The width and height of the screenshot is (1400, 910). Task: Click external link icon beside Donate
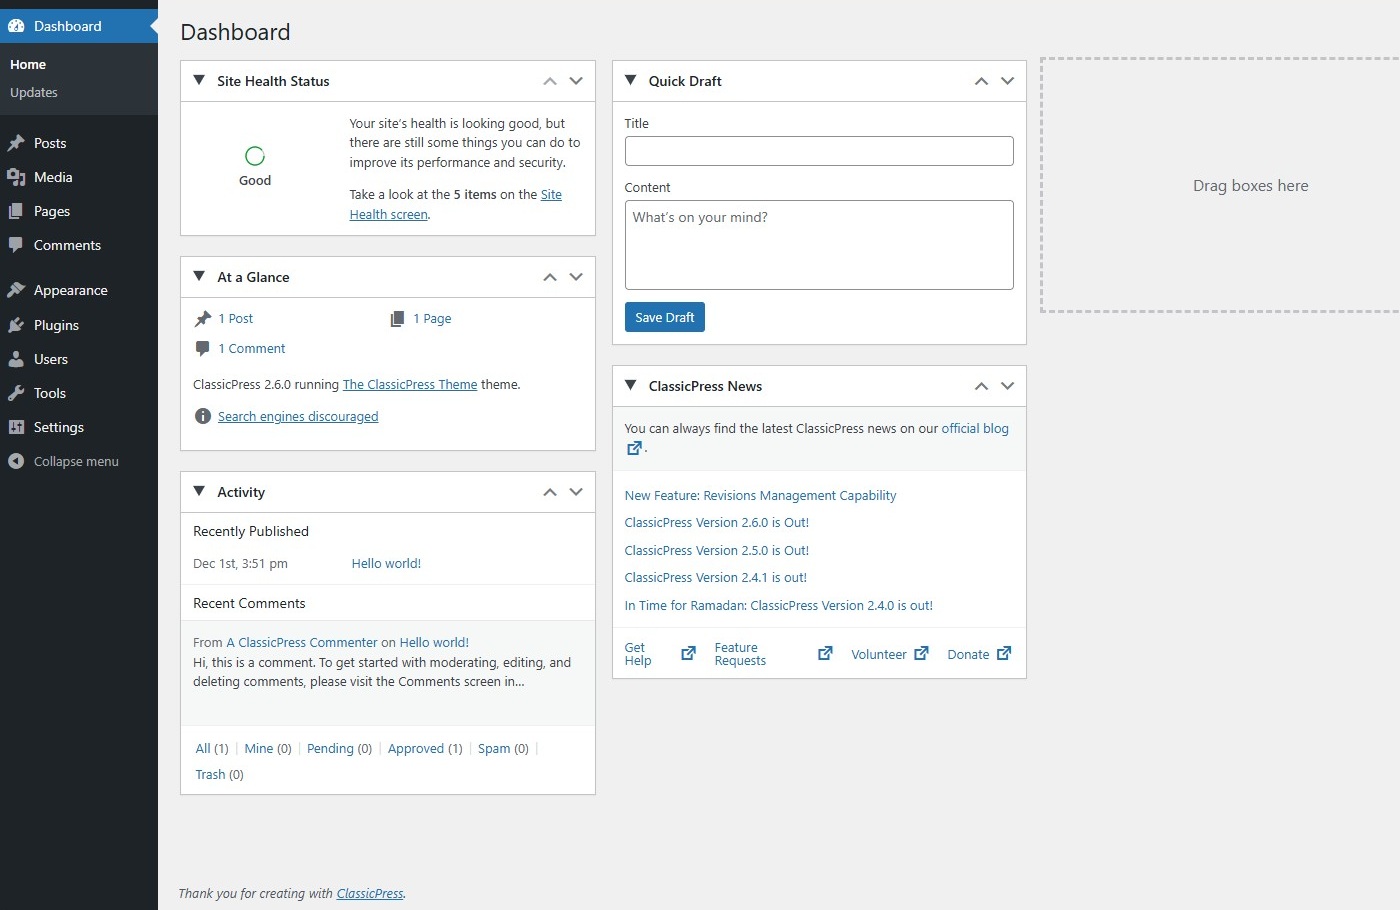1004,654
